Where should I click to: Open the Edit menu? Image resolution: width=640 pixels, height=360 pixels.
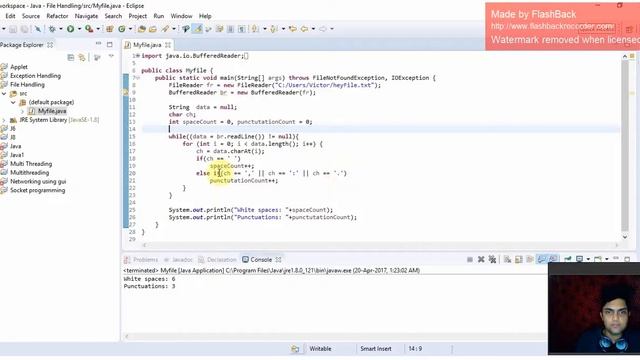coord(10,16)
